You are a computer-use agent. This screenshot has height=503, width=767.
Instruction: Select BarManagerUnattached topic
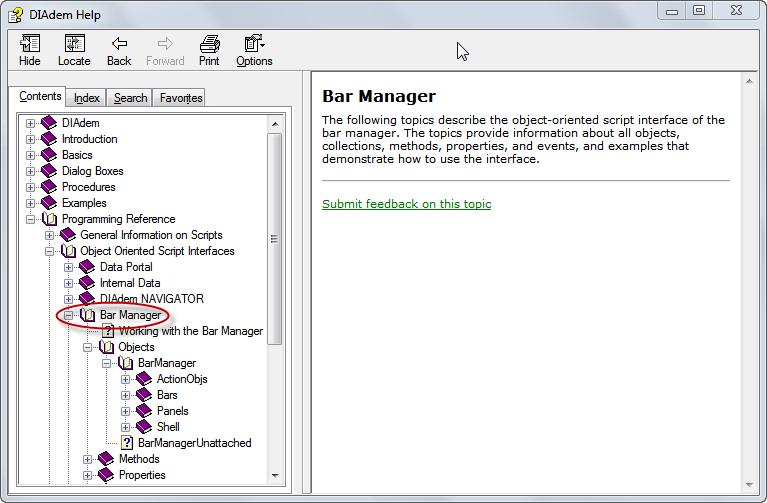coord(195,443)
